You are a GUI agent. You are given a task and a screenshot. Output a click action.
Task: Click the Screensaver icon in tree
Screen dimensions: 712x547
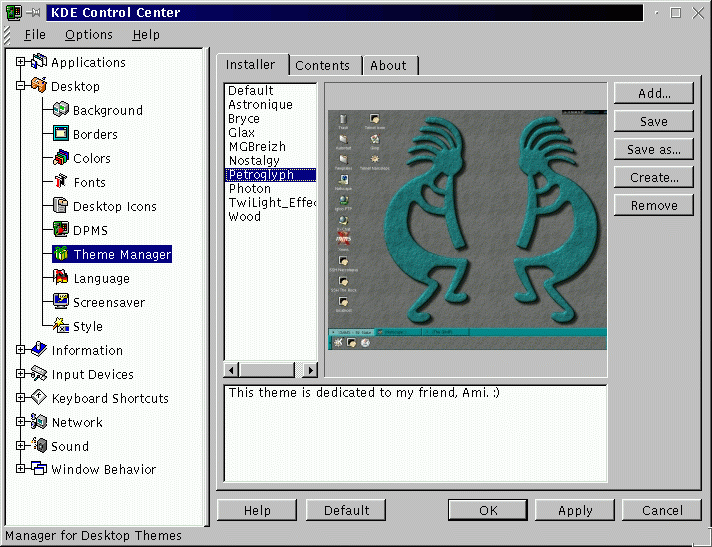(x=60, y=302)
